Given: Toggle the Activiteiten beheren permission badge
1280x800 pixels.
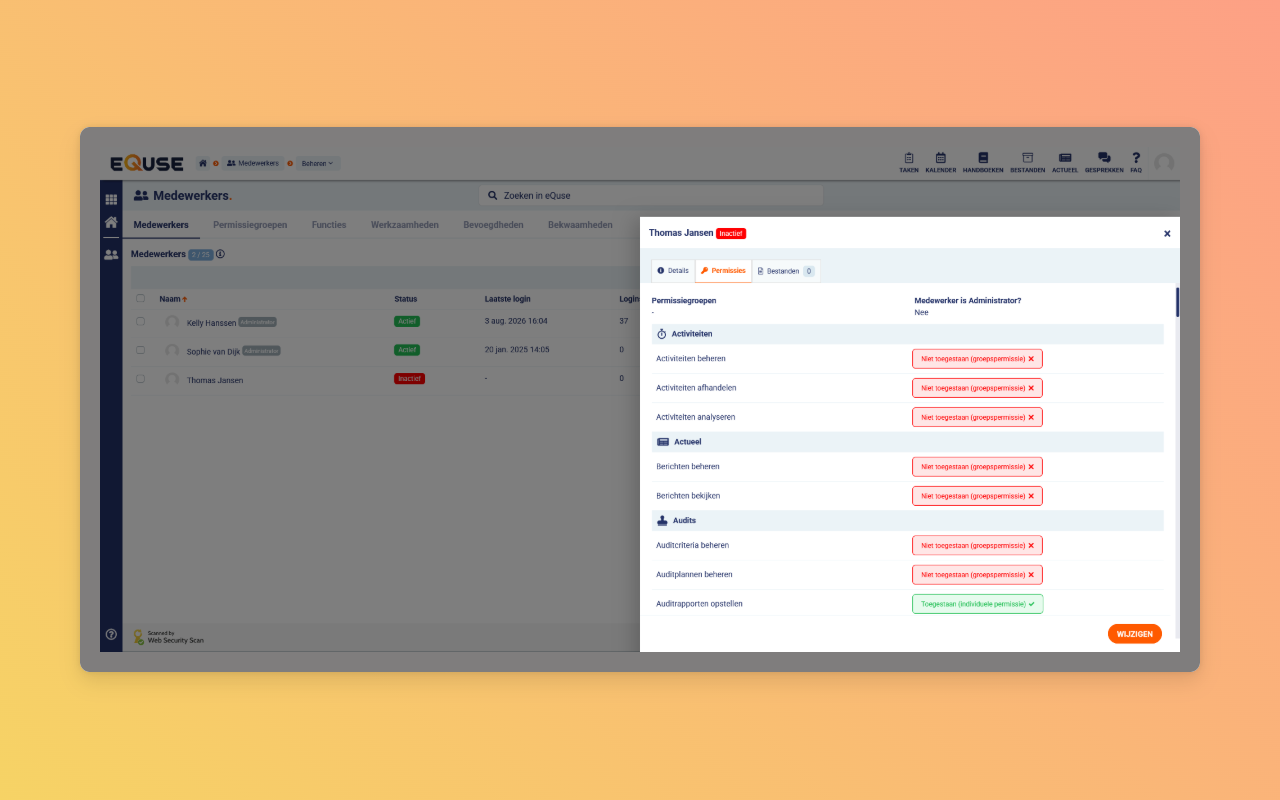Looking at the screenshot, I should (977, 358).
